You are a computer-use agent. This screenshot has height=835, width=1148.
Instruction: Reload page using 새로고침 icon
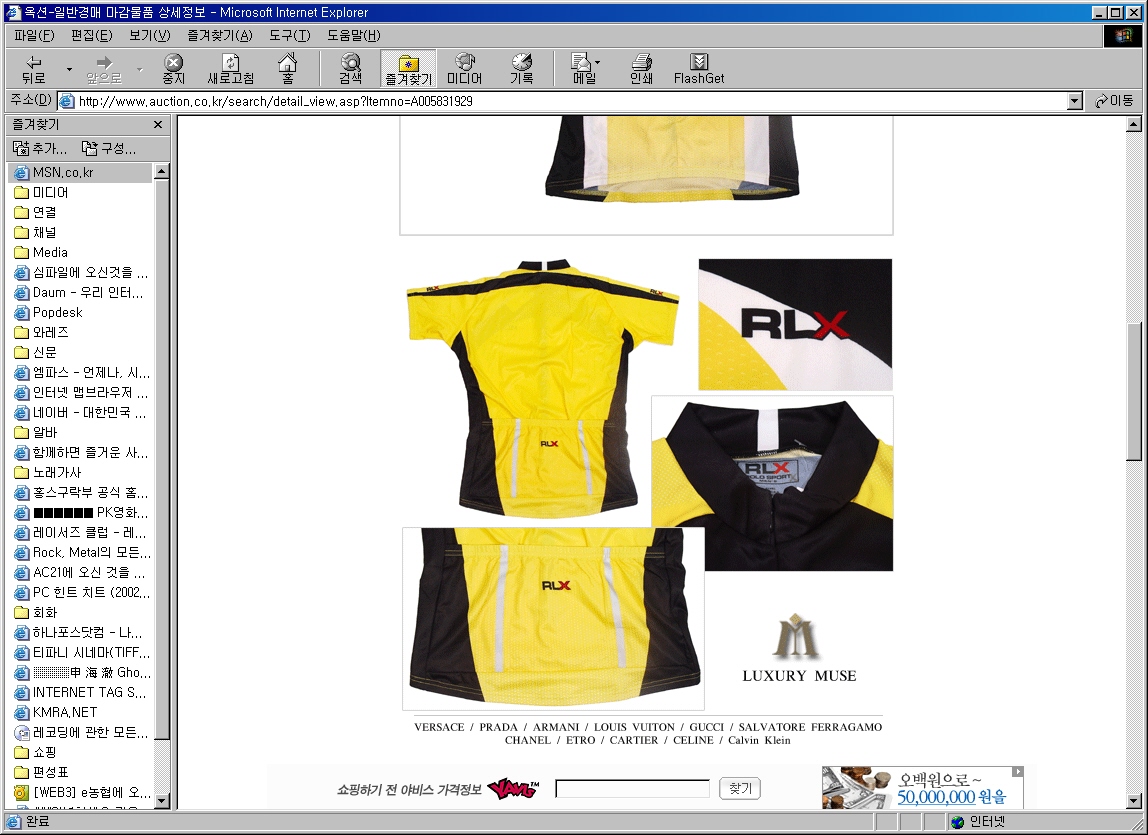point(231,70)
